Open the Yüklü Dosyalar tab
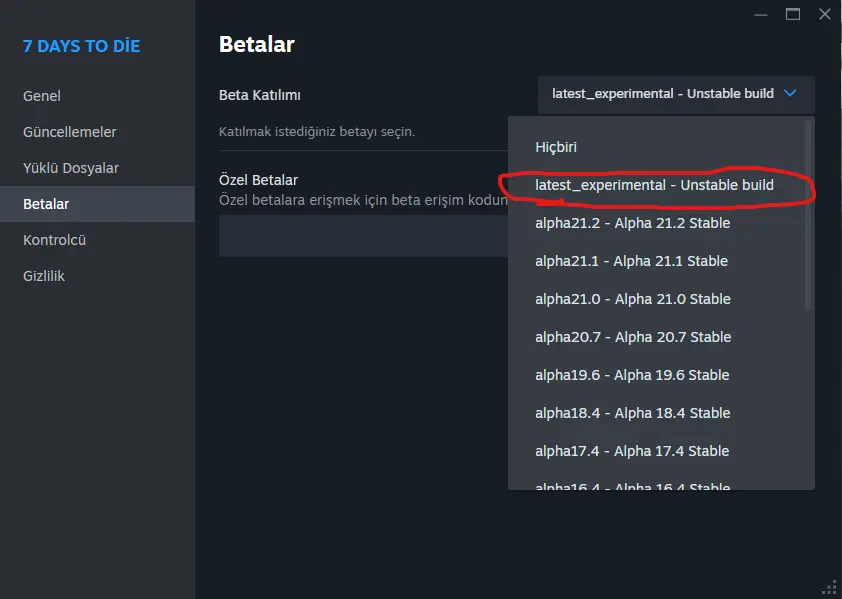842x599 pixels. point(97,168)
